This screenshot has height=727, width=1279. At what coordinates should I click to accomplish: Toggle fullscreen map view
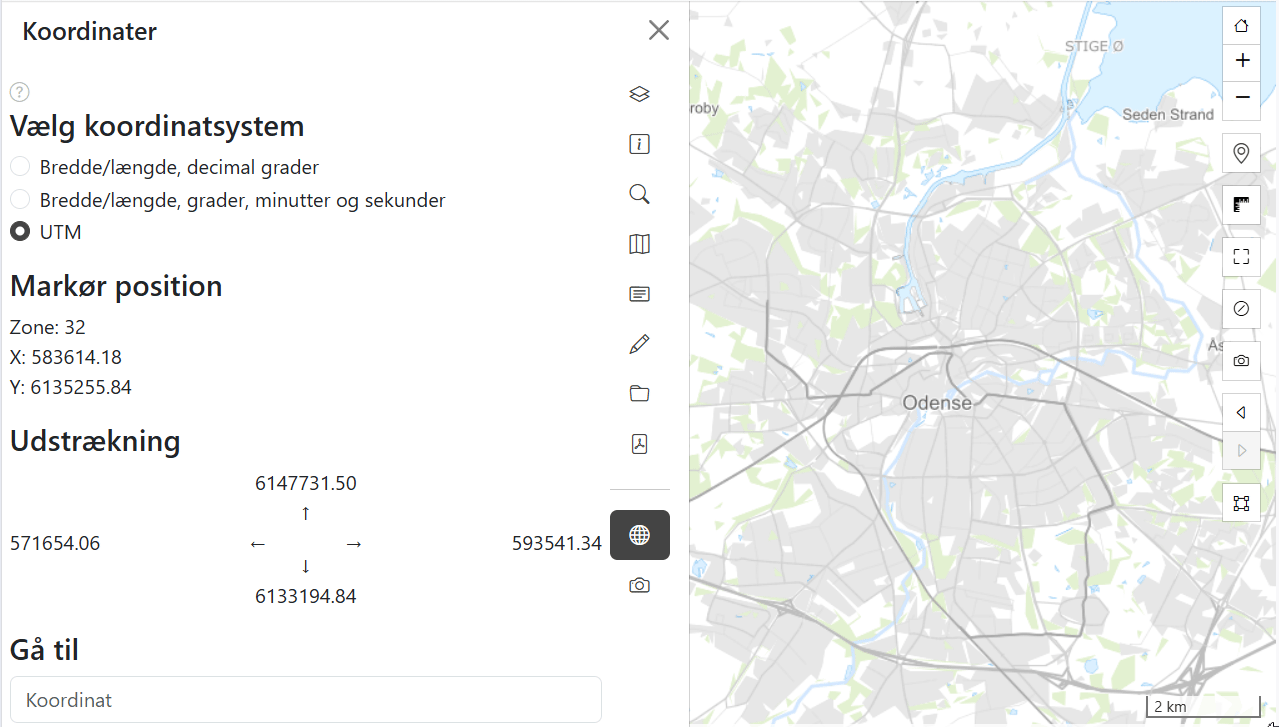pos(1241,257)
